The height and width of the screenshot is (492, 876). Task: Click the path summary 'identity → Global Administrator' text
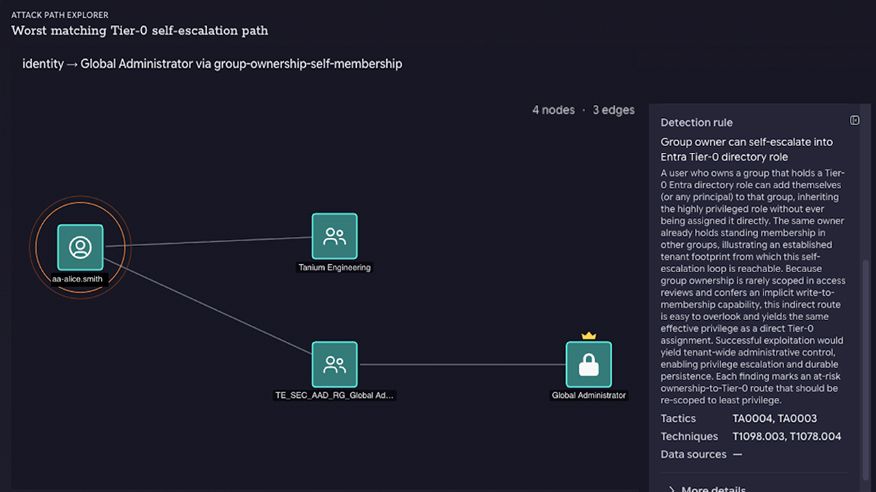(212, 64)
